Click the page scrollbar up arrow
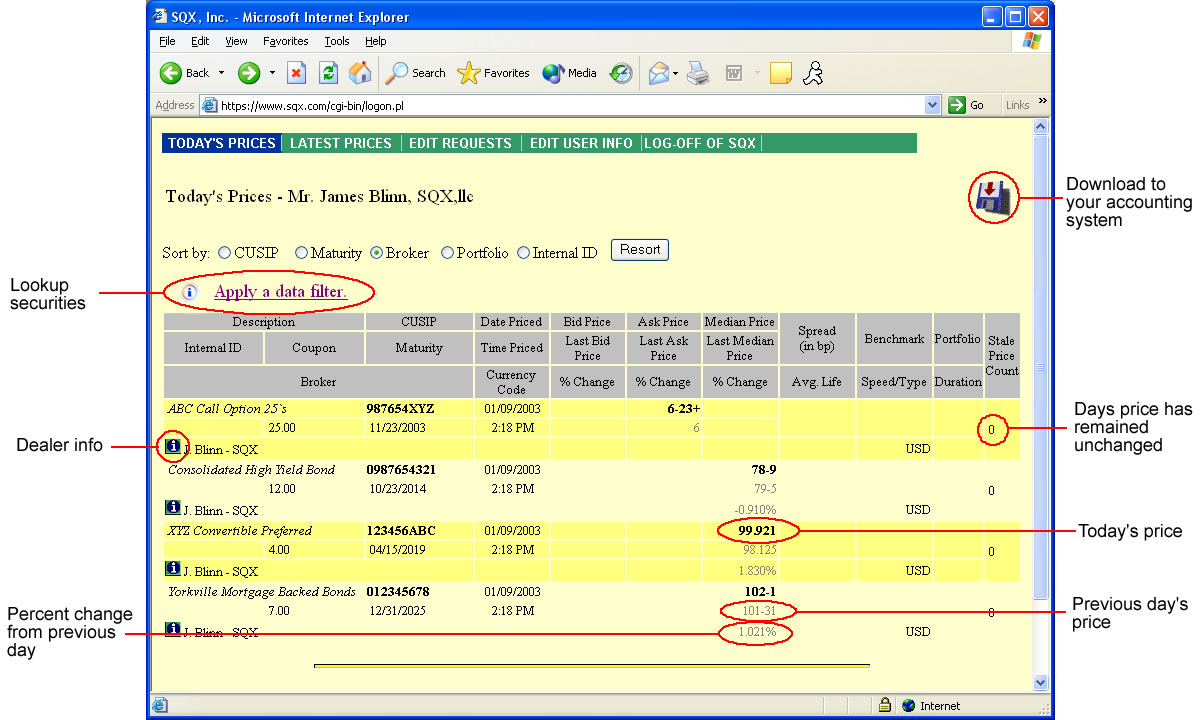The height and width of the screenshot is (720, 1200). pyautogui.click(x=1040, y=128)
